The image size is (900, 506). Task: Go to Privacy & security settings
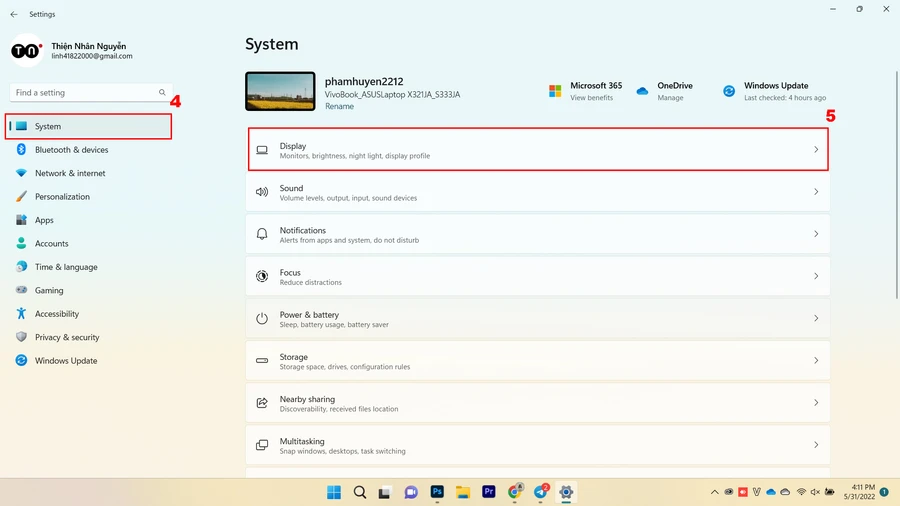click(x=88, y=337)
